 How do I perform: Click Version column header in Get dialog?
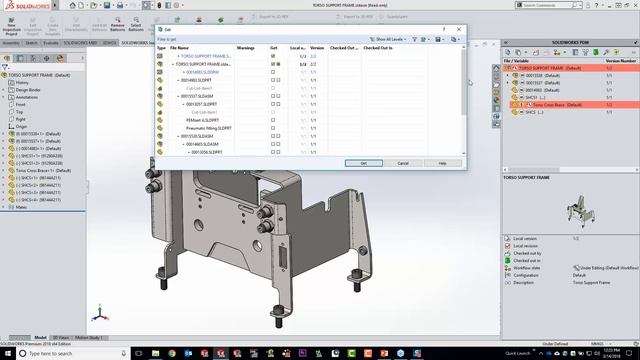click(x=317, y=48)
